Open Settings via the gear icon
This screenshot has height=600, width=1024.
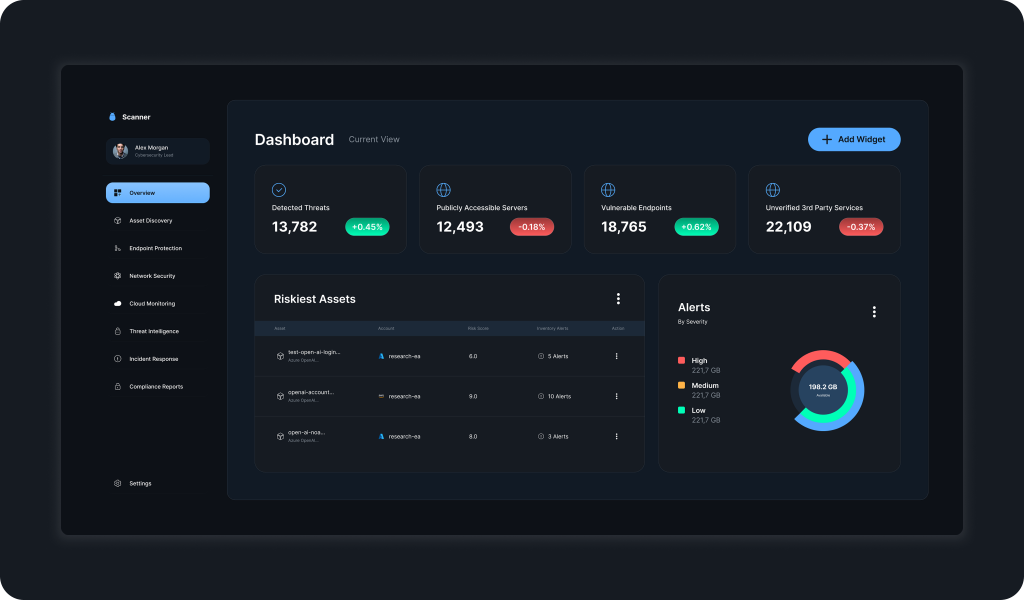click(x=117, y=484)
